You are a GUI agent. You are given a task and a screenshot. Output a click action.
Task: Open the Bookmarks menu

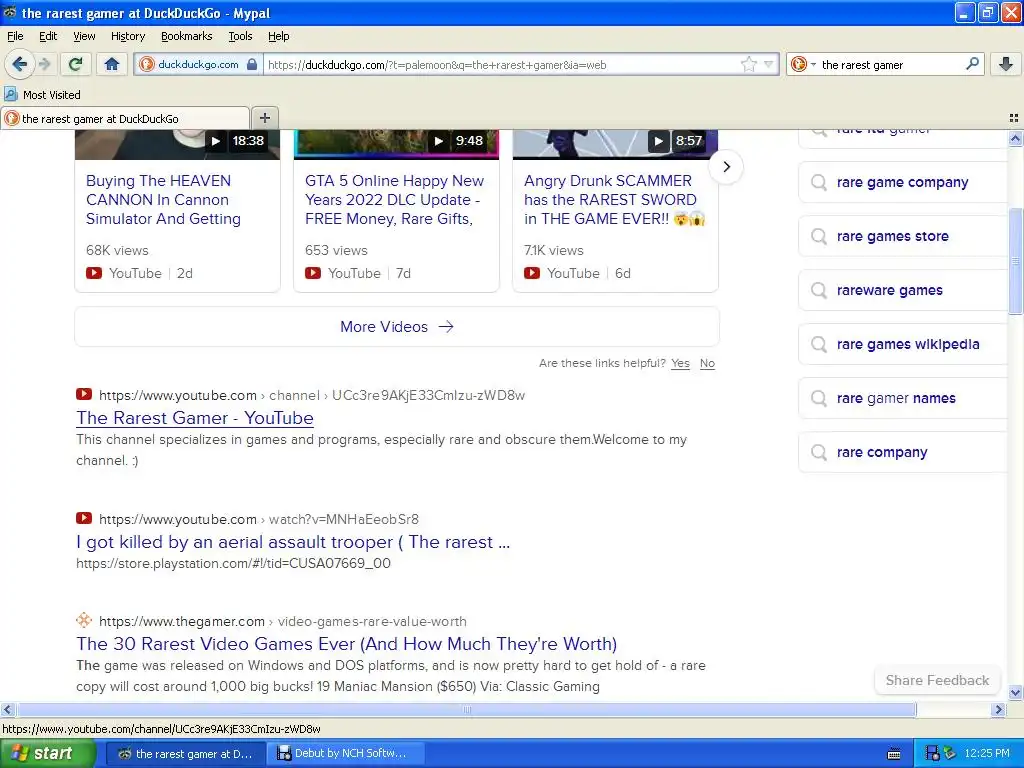click(x=187, y=36)
